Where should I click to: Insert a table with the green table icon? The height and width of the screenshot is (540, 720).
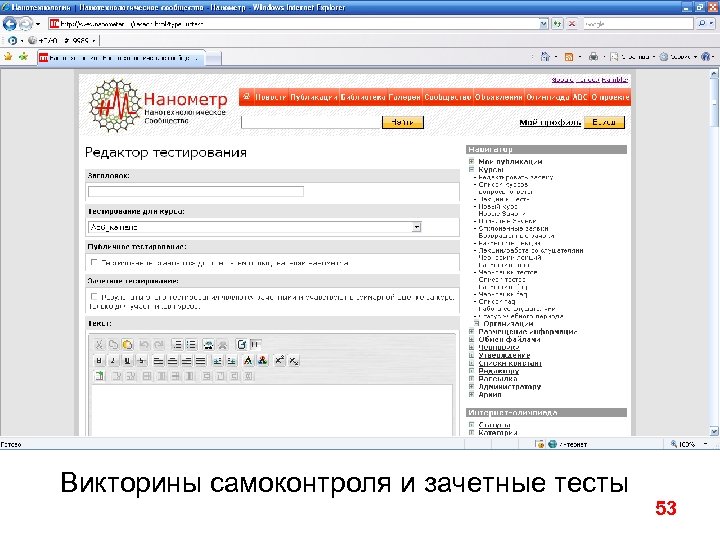(99, 377)
